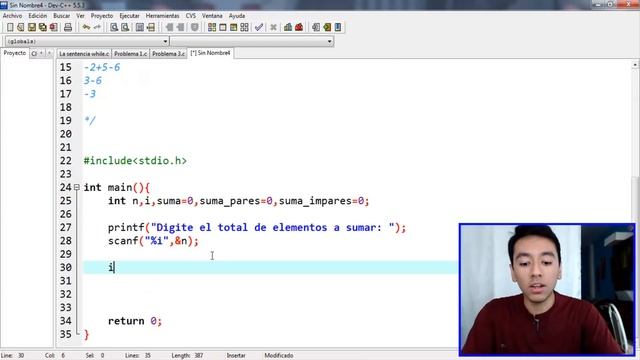Click the Compile and Run toolbar icon

click(233, 27)
